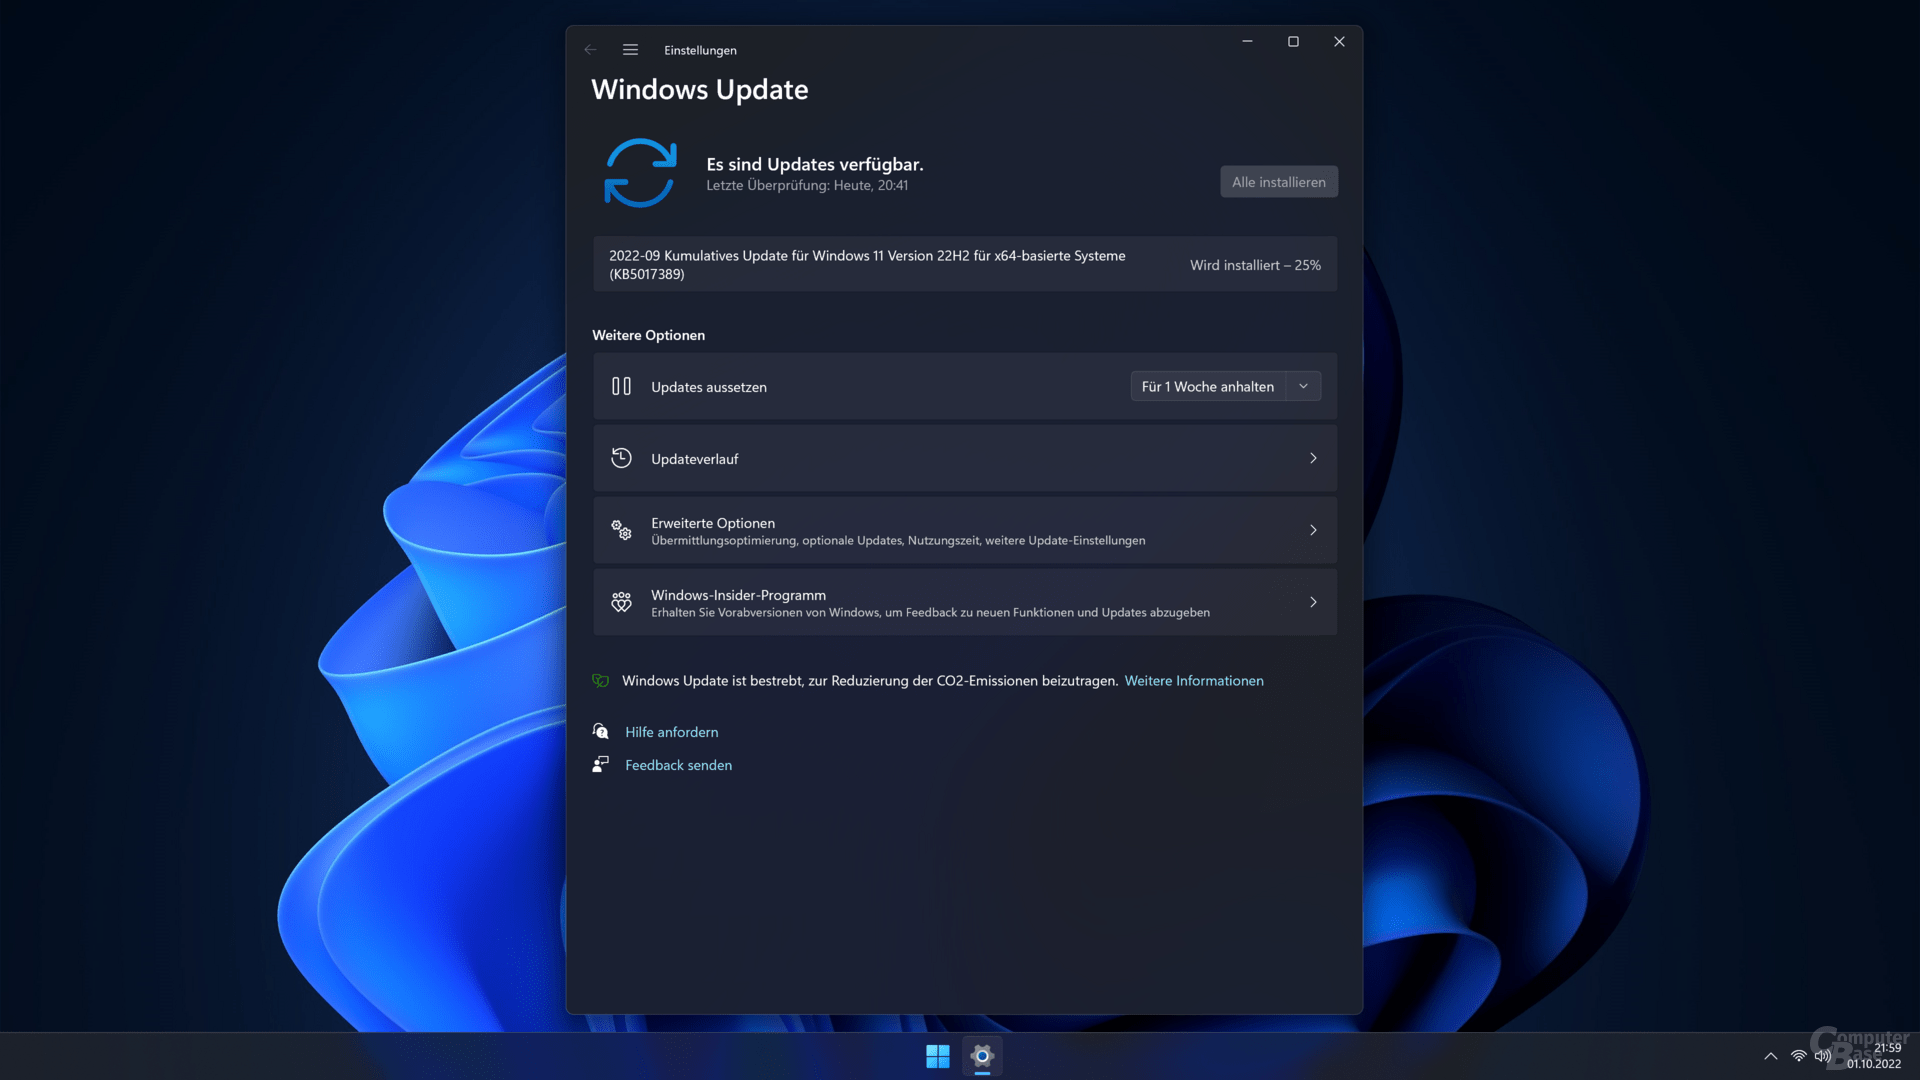This screenshot has width=1920, height=1080.
Task: Click the Übermittlungsoptimierung description text
Action: [898, 541]
